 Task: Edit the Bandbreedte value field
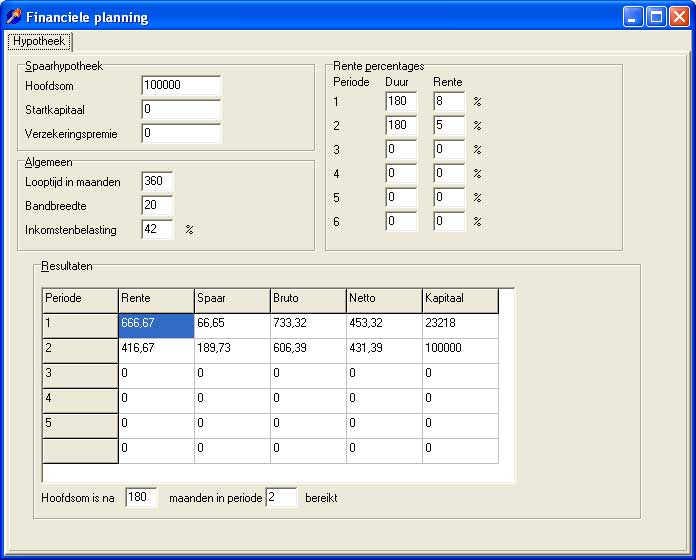coord(157,205)
